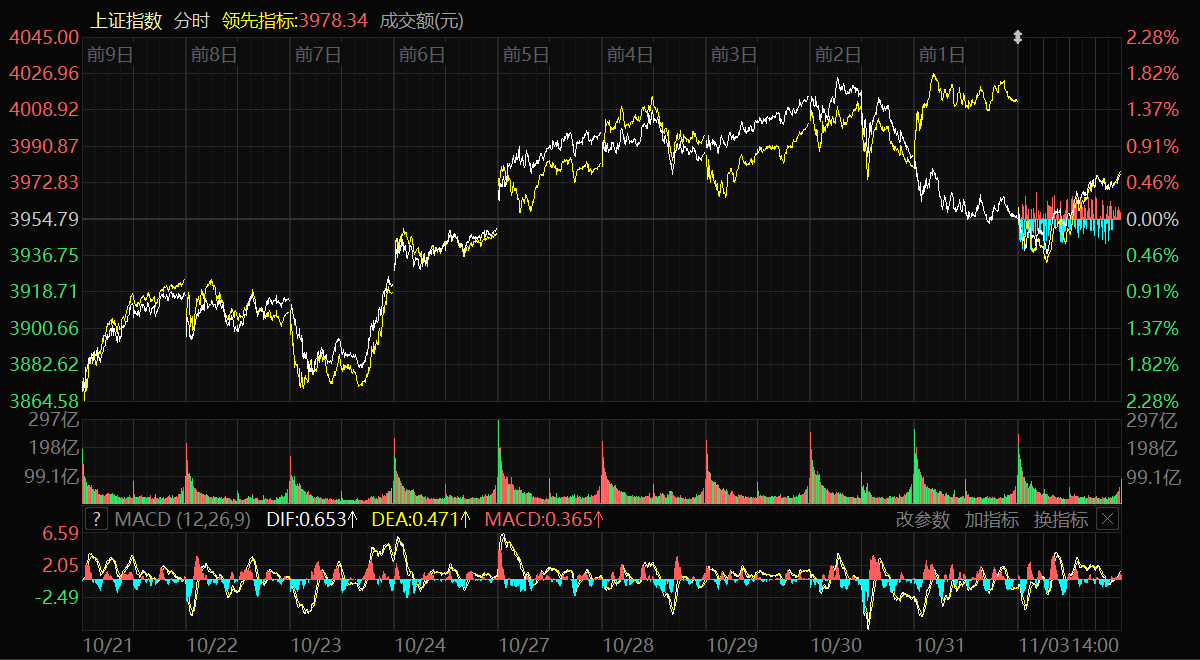
Task: Select the 前5日 day marker
Action: pyautogui.click(x=525, y=55)
